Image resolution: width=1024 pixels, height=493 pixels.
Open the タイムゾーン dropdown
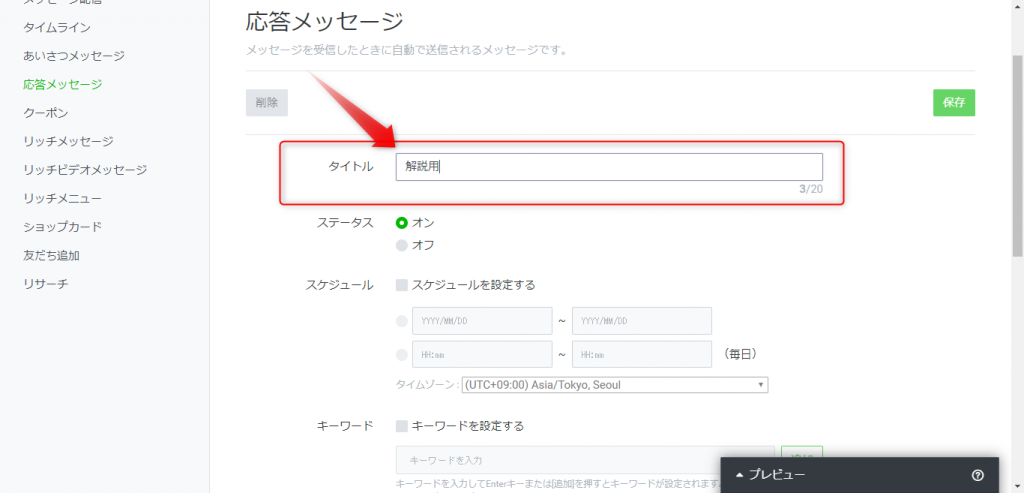[614, 385]
